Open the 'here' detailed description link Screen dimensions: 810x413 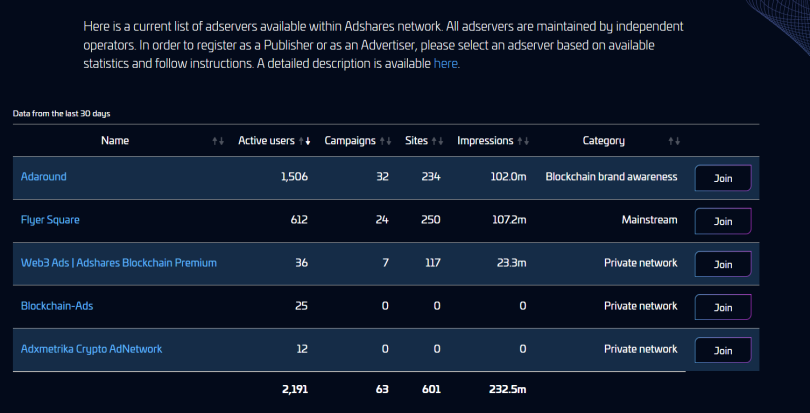446,64
